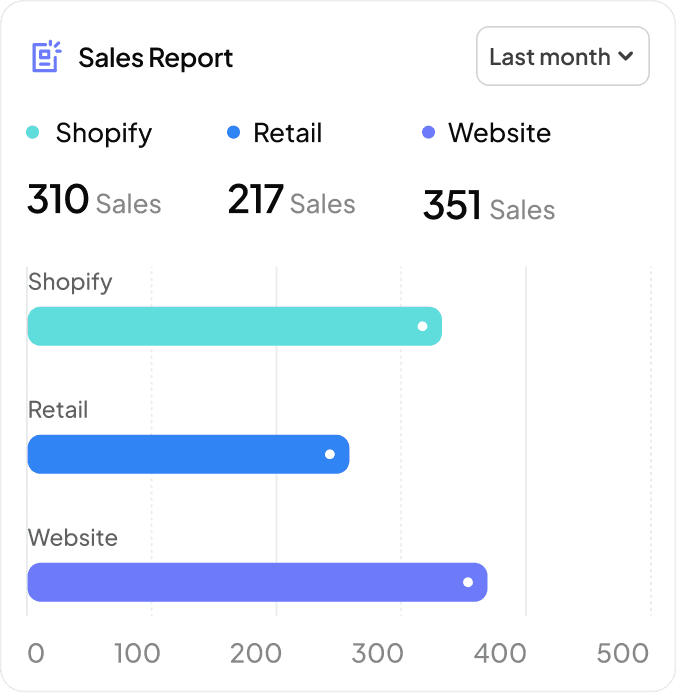The width and height of the screenshot is (676, 693).
Task: Click the Sales Report title
Action: click(156, 58)
